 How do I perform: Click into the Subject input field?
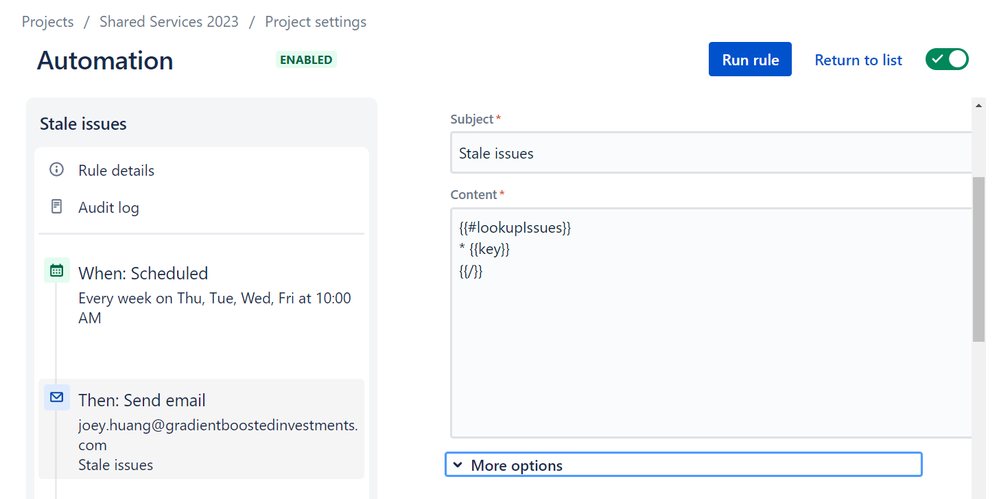710,154
